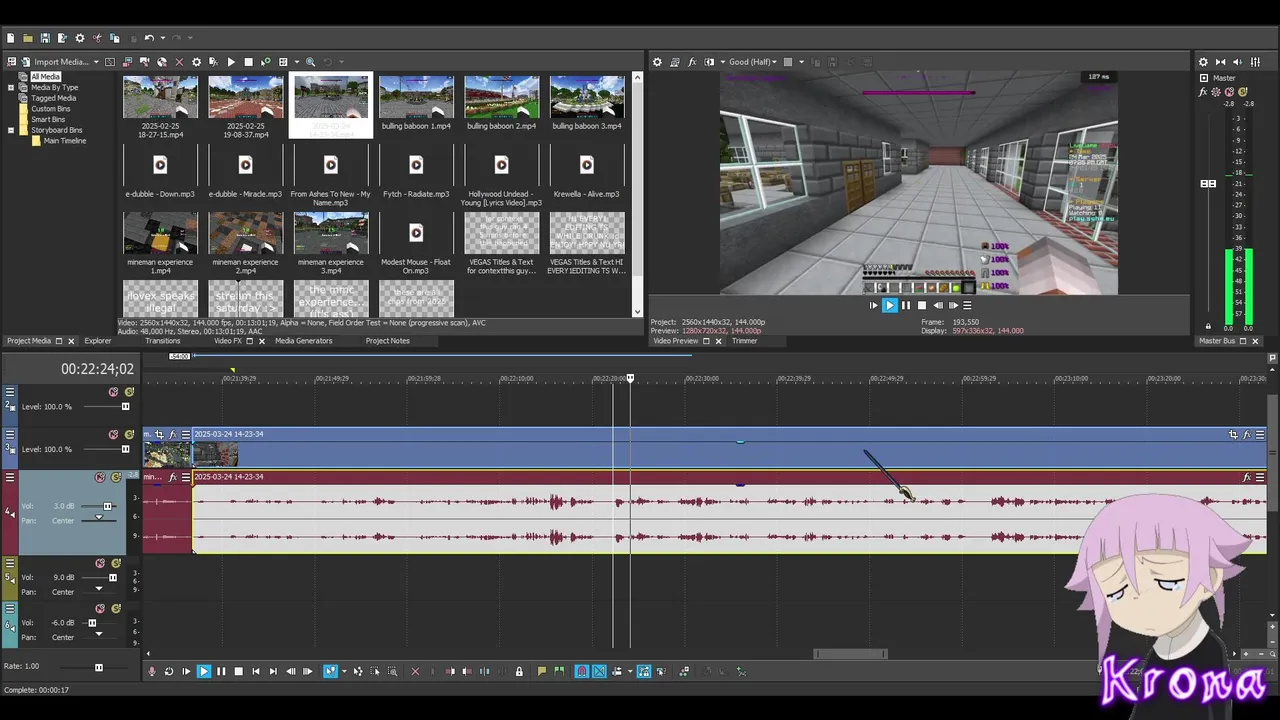1280x720 pixels.
Task: Open project properties gear in main toolbar
Action: (80, 38)
